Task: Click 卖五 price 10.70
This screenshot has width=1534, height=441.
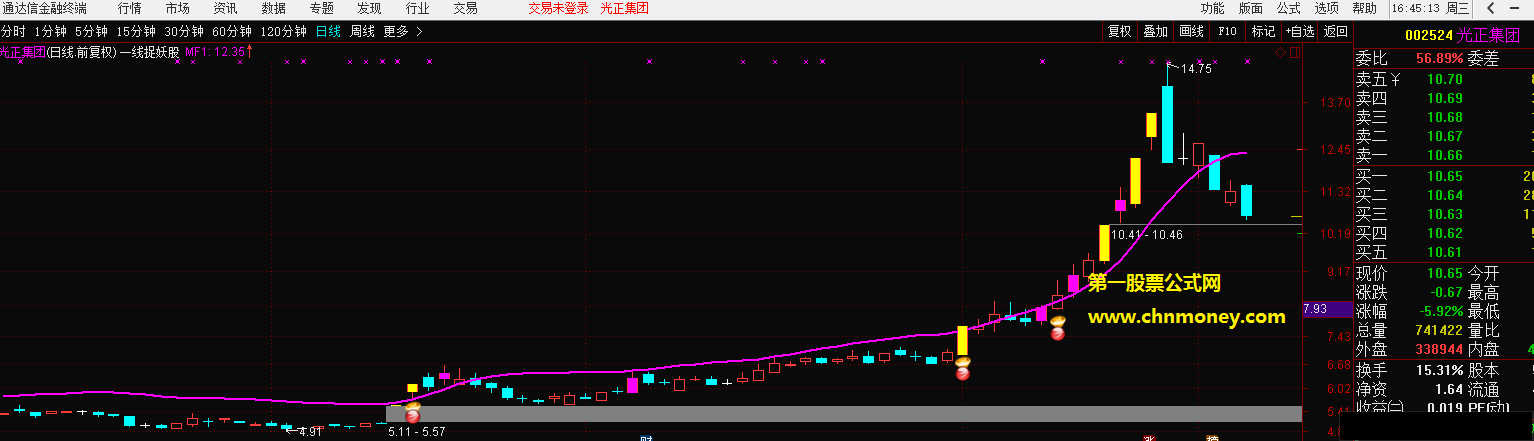Action: coord(1445,79)
